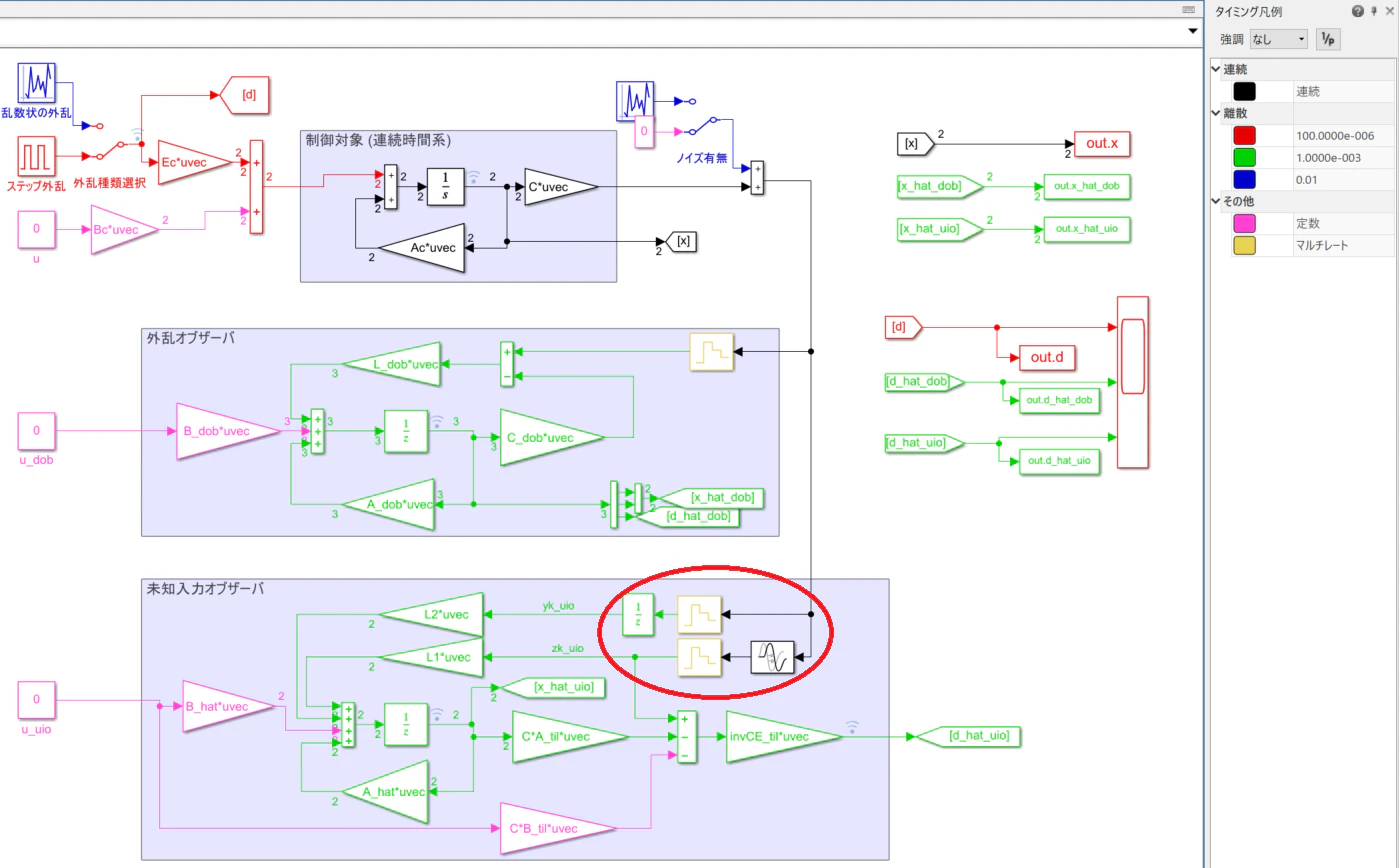Select the ステップ外乱 pulse generator block
This screenshot has height=868, width=1399.
[x=36, y=157]
